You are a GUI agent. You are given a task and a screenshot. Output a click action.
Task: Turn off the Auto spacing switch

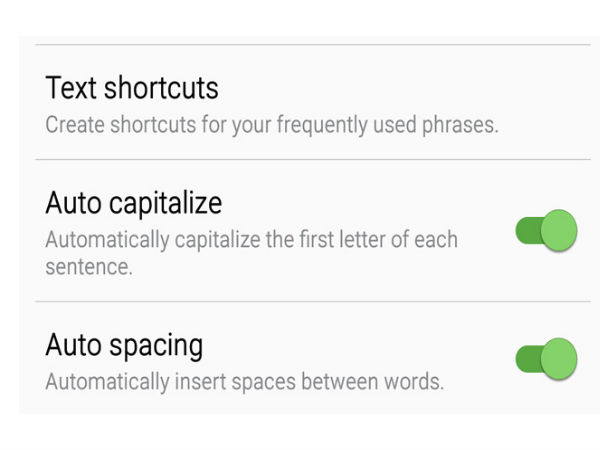pyautogui.click(x=548, y=358)
